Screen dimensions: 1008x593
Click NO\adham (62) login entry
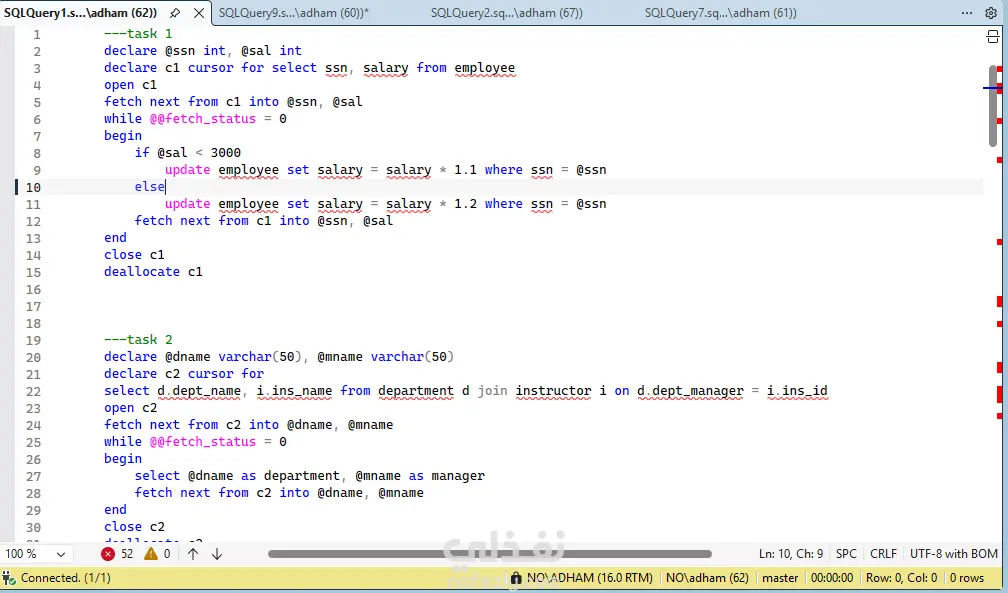(707, 578)
